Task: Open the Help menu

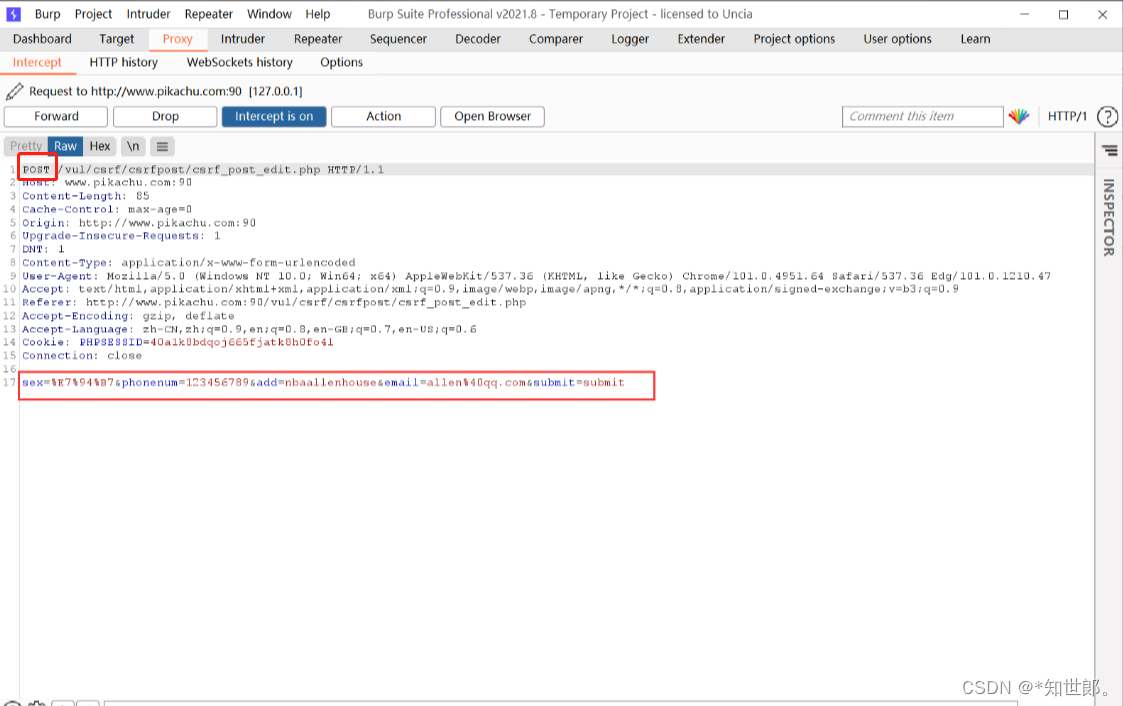Action: pyautogui.click(x=317, y=14)
